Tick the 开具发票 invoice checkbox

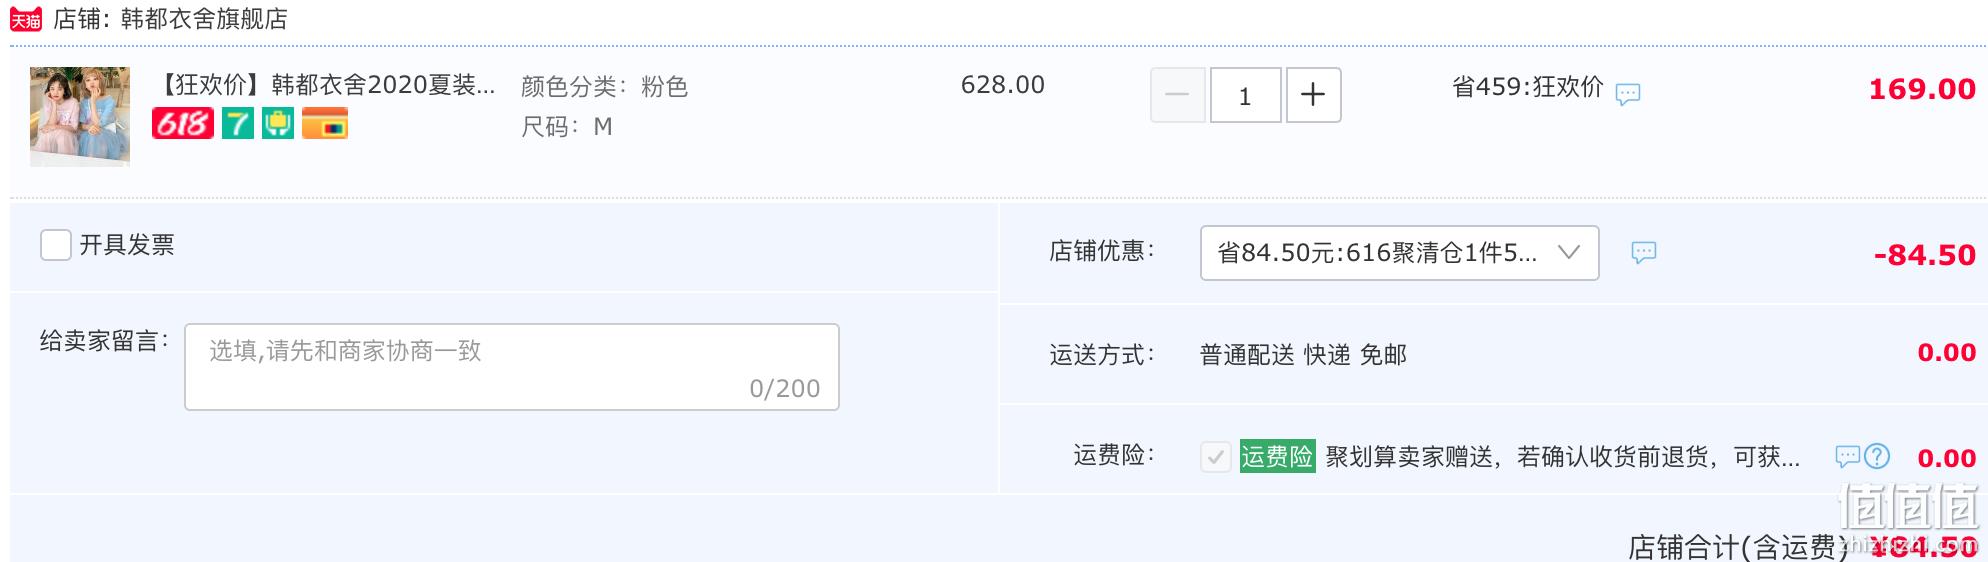pyautogui.click(x=56, y=245)
